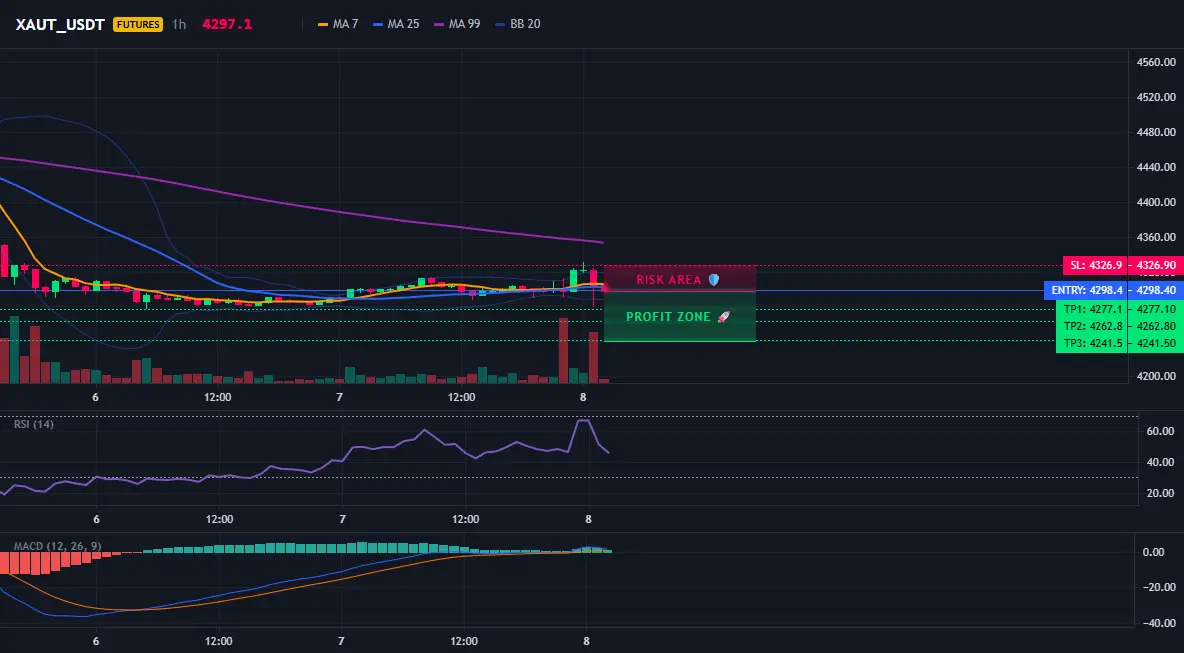Select the yellow FUTURES badge
The width and height of the screenshot is (1184, 653).
pos(137,24)
